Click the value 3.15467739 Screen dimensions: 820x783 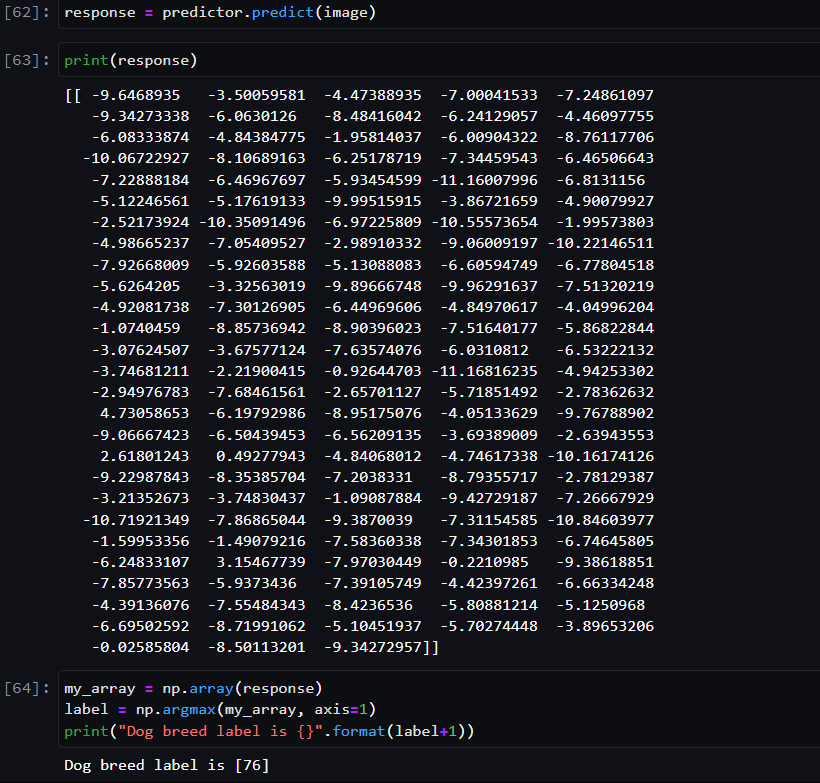[x=260, y=562]
